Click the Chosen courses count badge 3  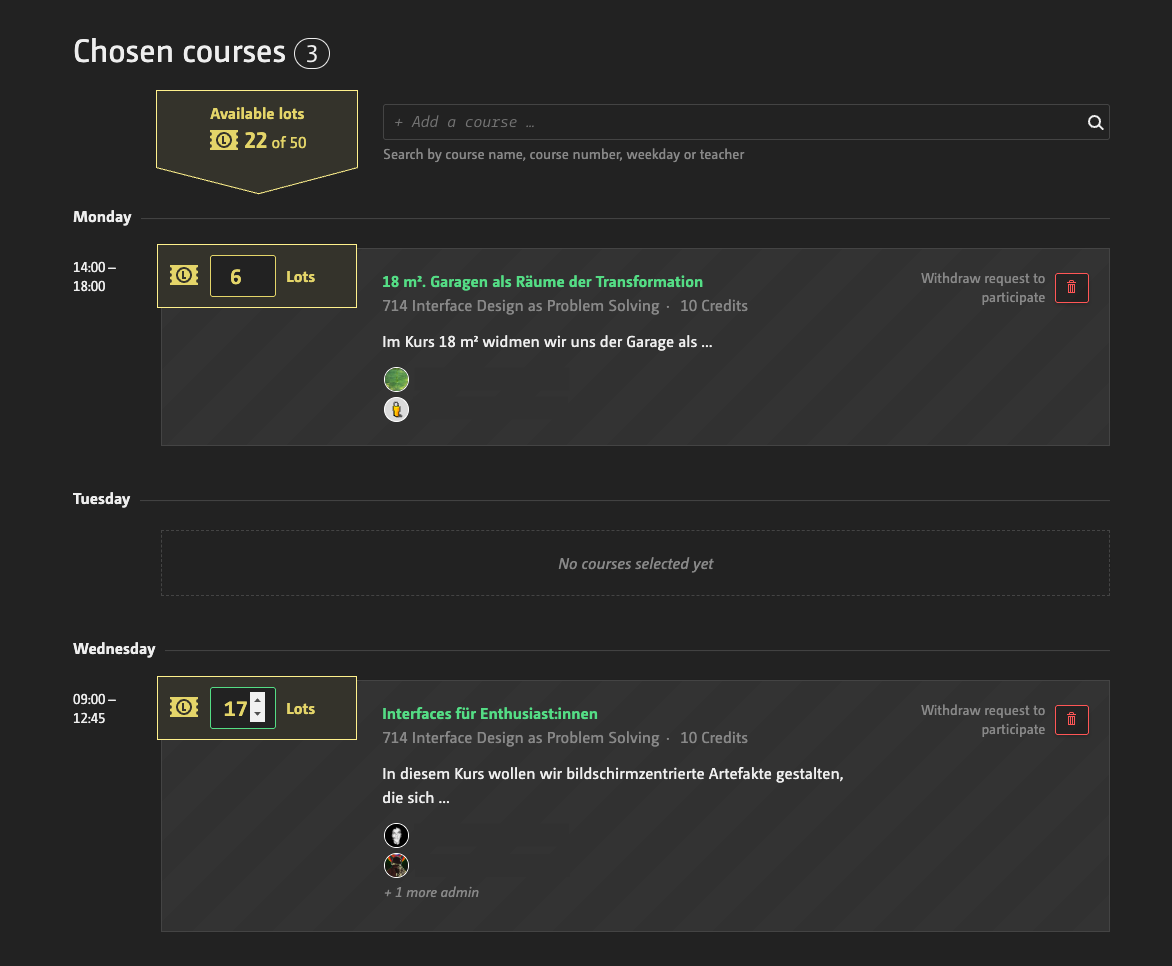pyautogui.click(x=312, y=54)
